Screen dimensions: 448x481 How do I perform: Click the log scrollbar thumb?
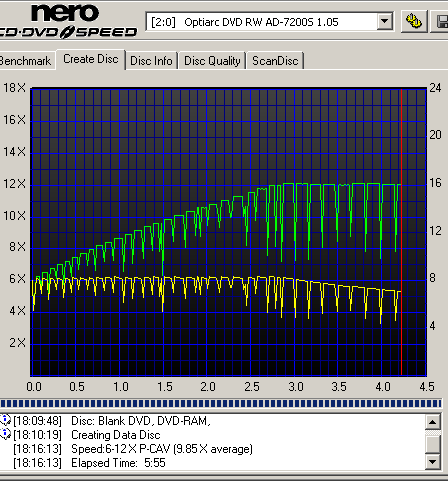(433, 444)
